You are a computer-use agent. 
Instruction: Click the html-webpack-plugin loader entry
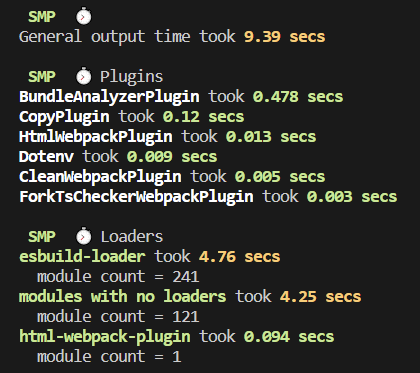[x=105, y=337]
